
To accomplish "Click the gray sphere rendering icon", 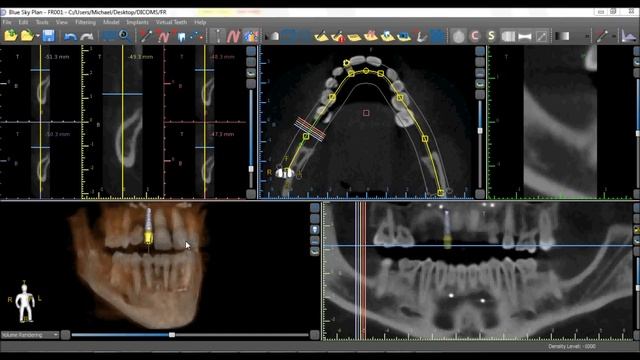I will pyautogui.click(x=458, y=36).
